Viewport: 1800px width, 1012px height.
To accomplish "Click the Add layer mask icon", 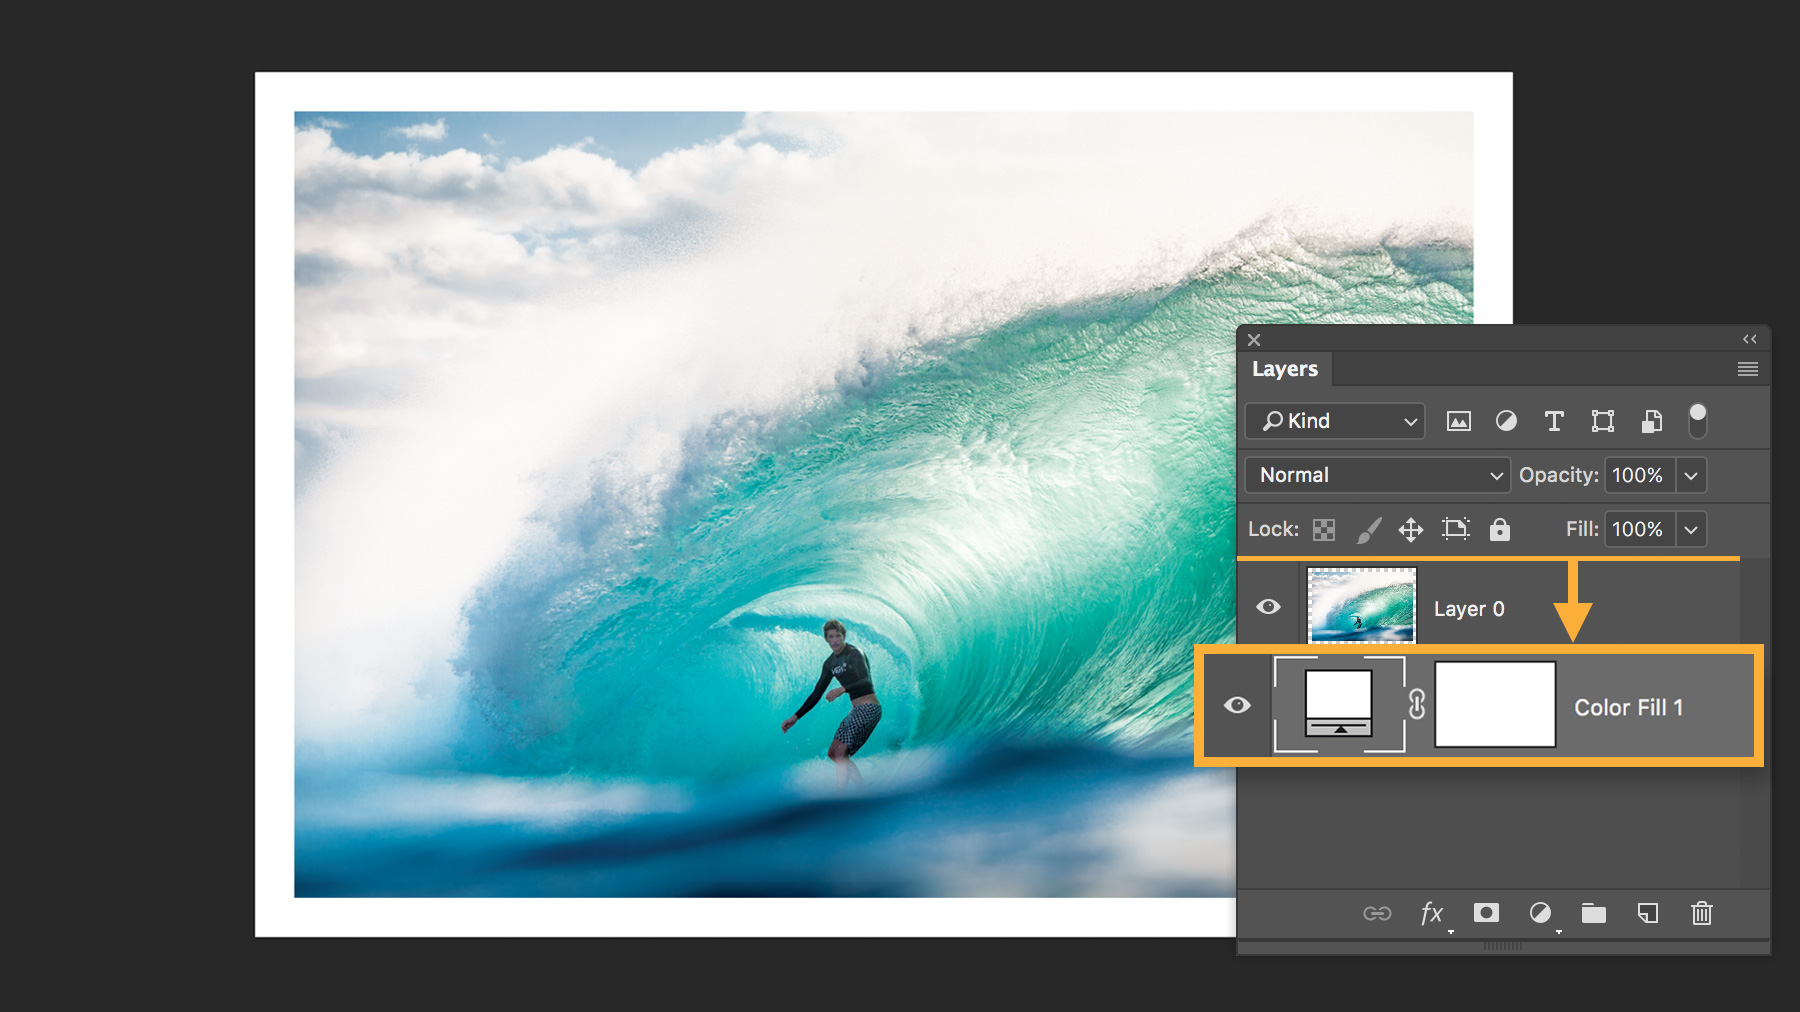I will (x=1486, y=913).
